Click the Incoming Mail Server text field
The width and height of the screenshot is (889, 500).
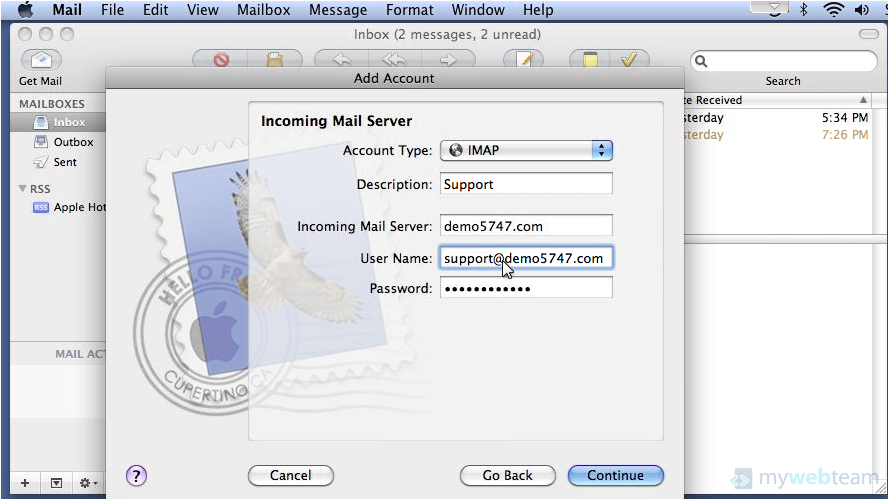pos(525,226)
